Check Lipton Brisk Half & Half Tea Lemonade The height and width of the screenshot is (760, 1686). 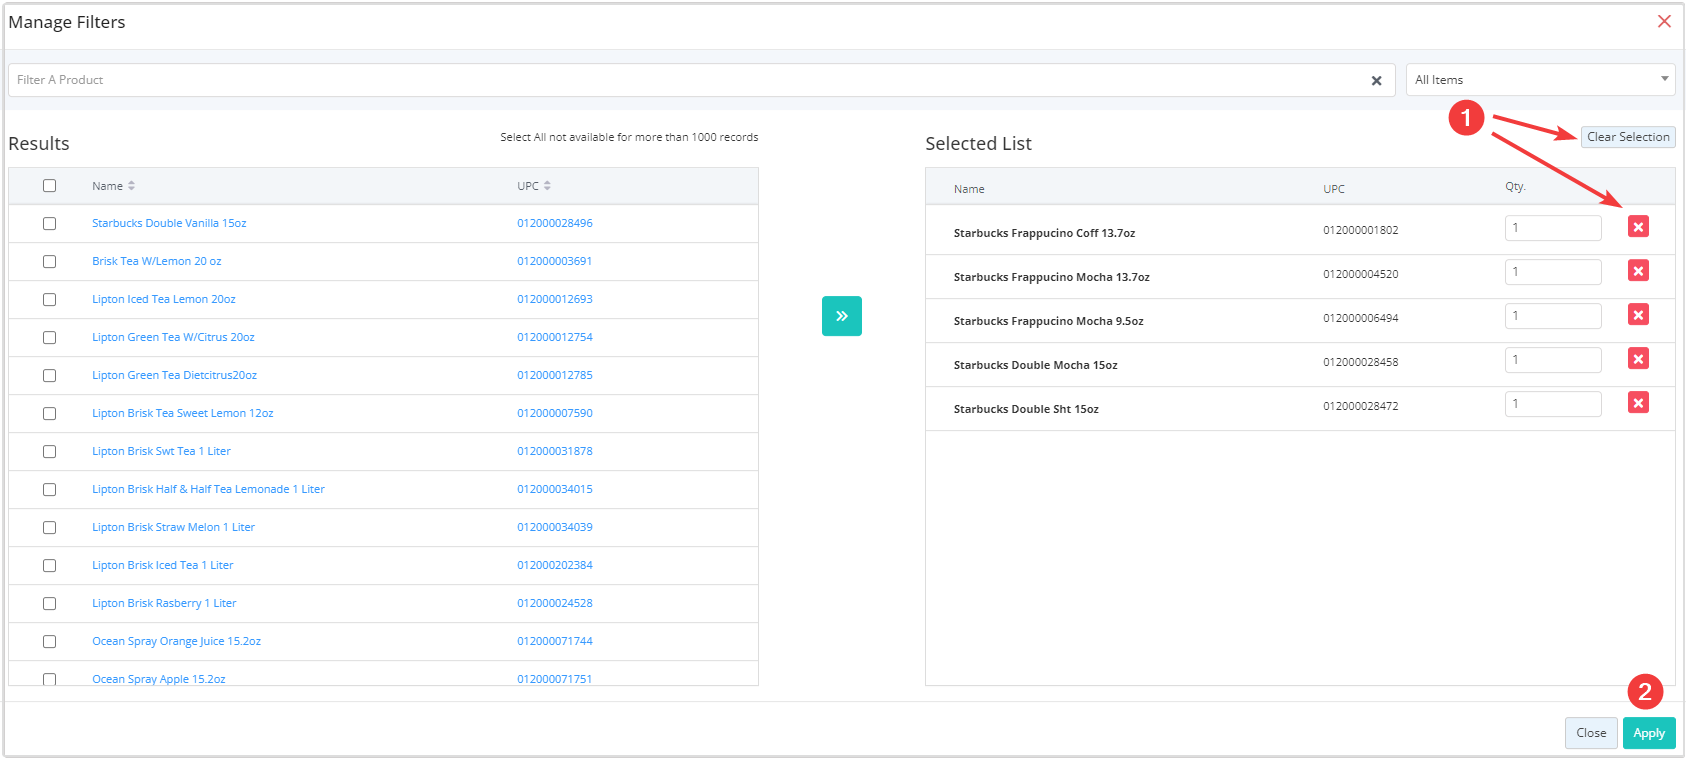point(49,490)
